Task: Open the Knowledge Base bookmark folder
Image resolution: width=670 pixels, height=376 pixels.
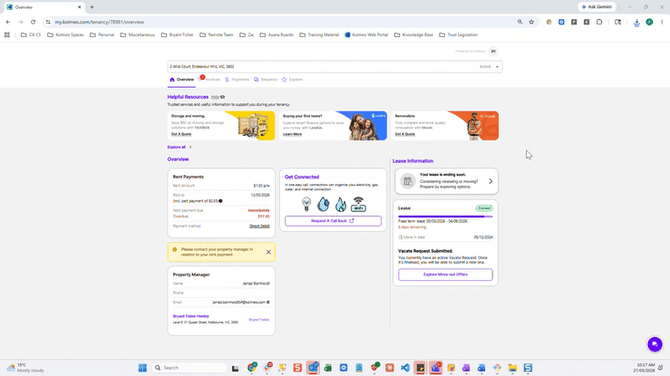Action: tap(414, 35)
